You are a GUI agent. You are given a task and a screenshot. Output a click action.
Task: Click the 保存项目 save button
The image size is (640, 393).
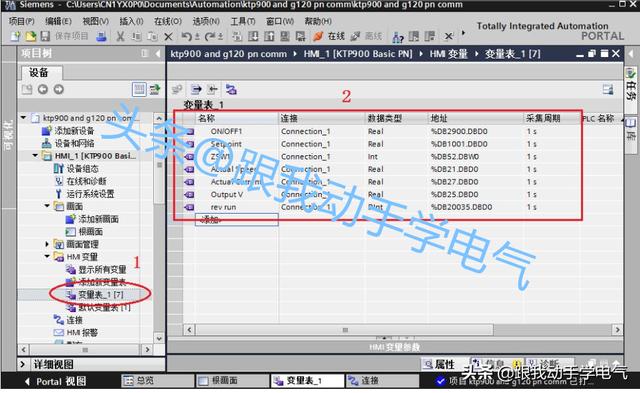point(64,36)
